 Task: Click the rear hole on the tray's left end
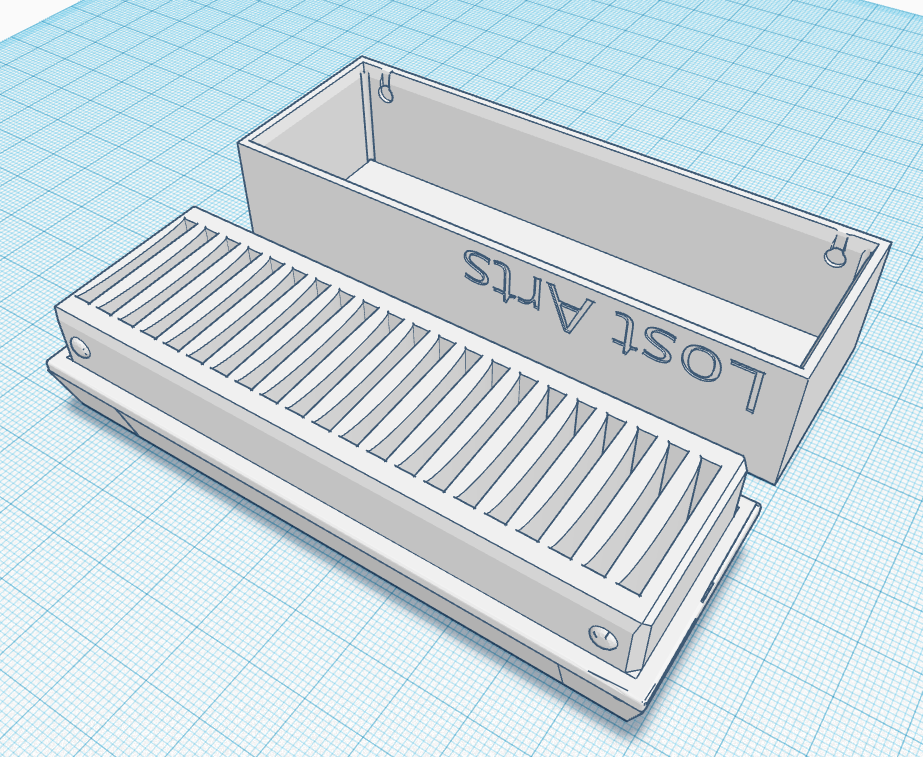[79, 347]
